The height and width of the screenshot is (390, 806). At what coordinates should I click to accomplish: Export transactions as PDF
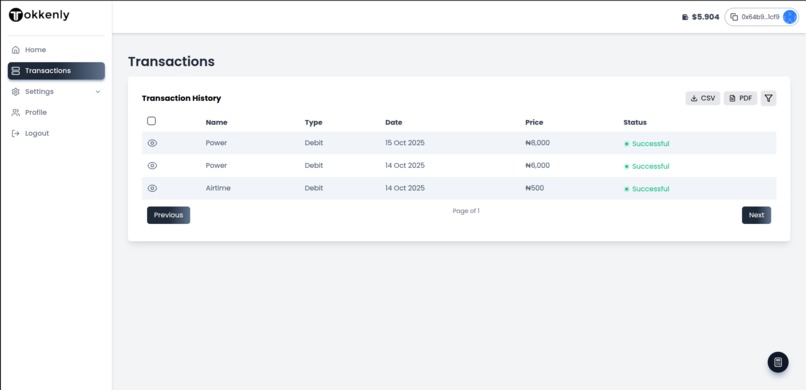tap(740, 98)
